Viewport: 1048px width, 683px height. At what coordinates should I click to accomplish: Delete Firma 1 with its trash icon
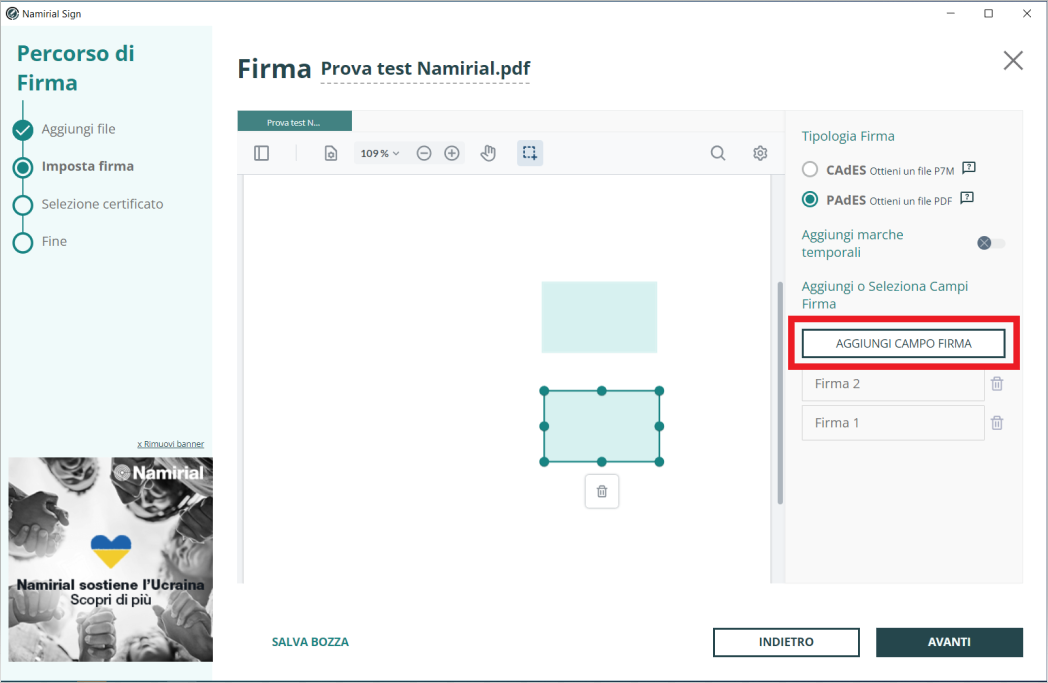coord(997,422)
